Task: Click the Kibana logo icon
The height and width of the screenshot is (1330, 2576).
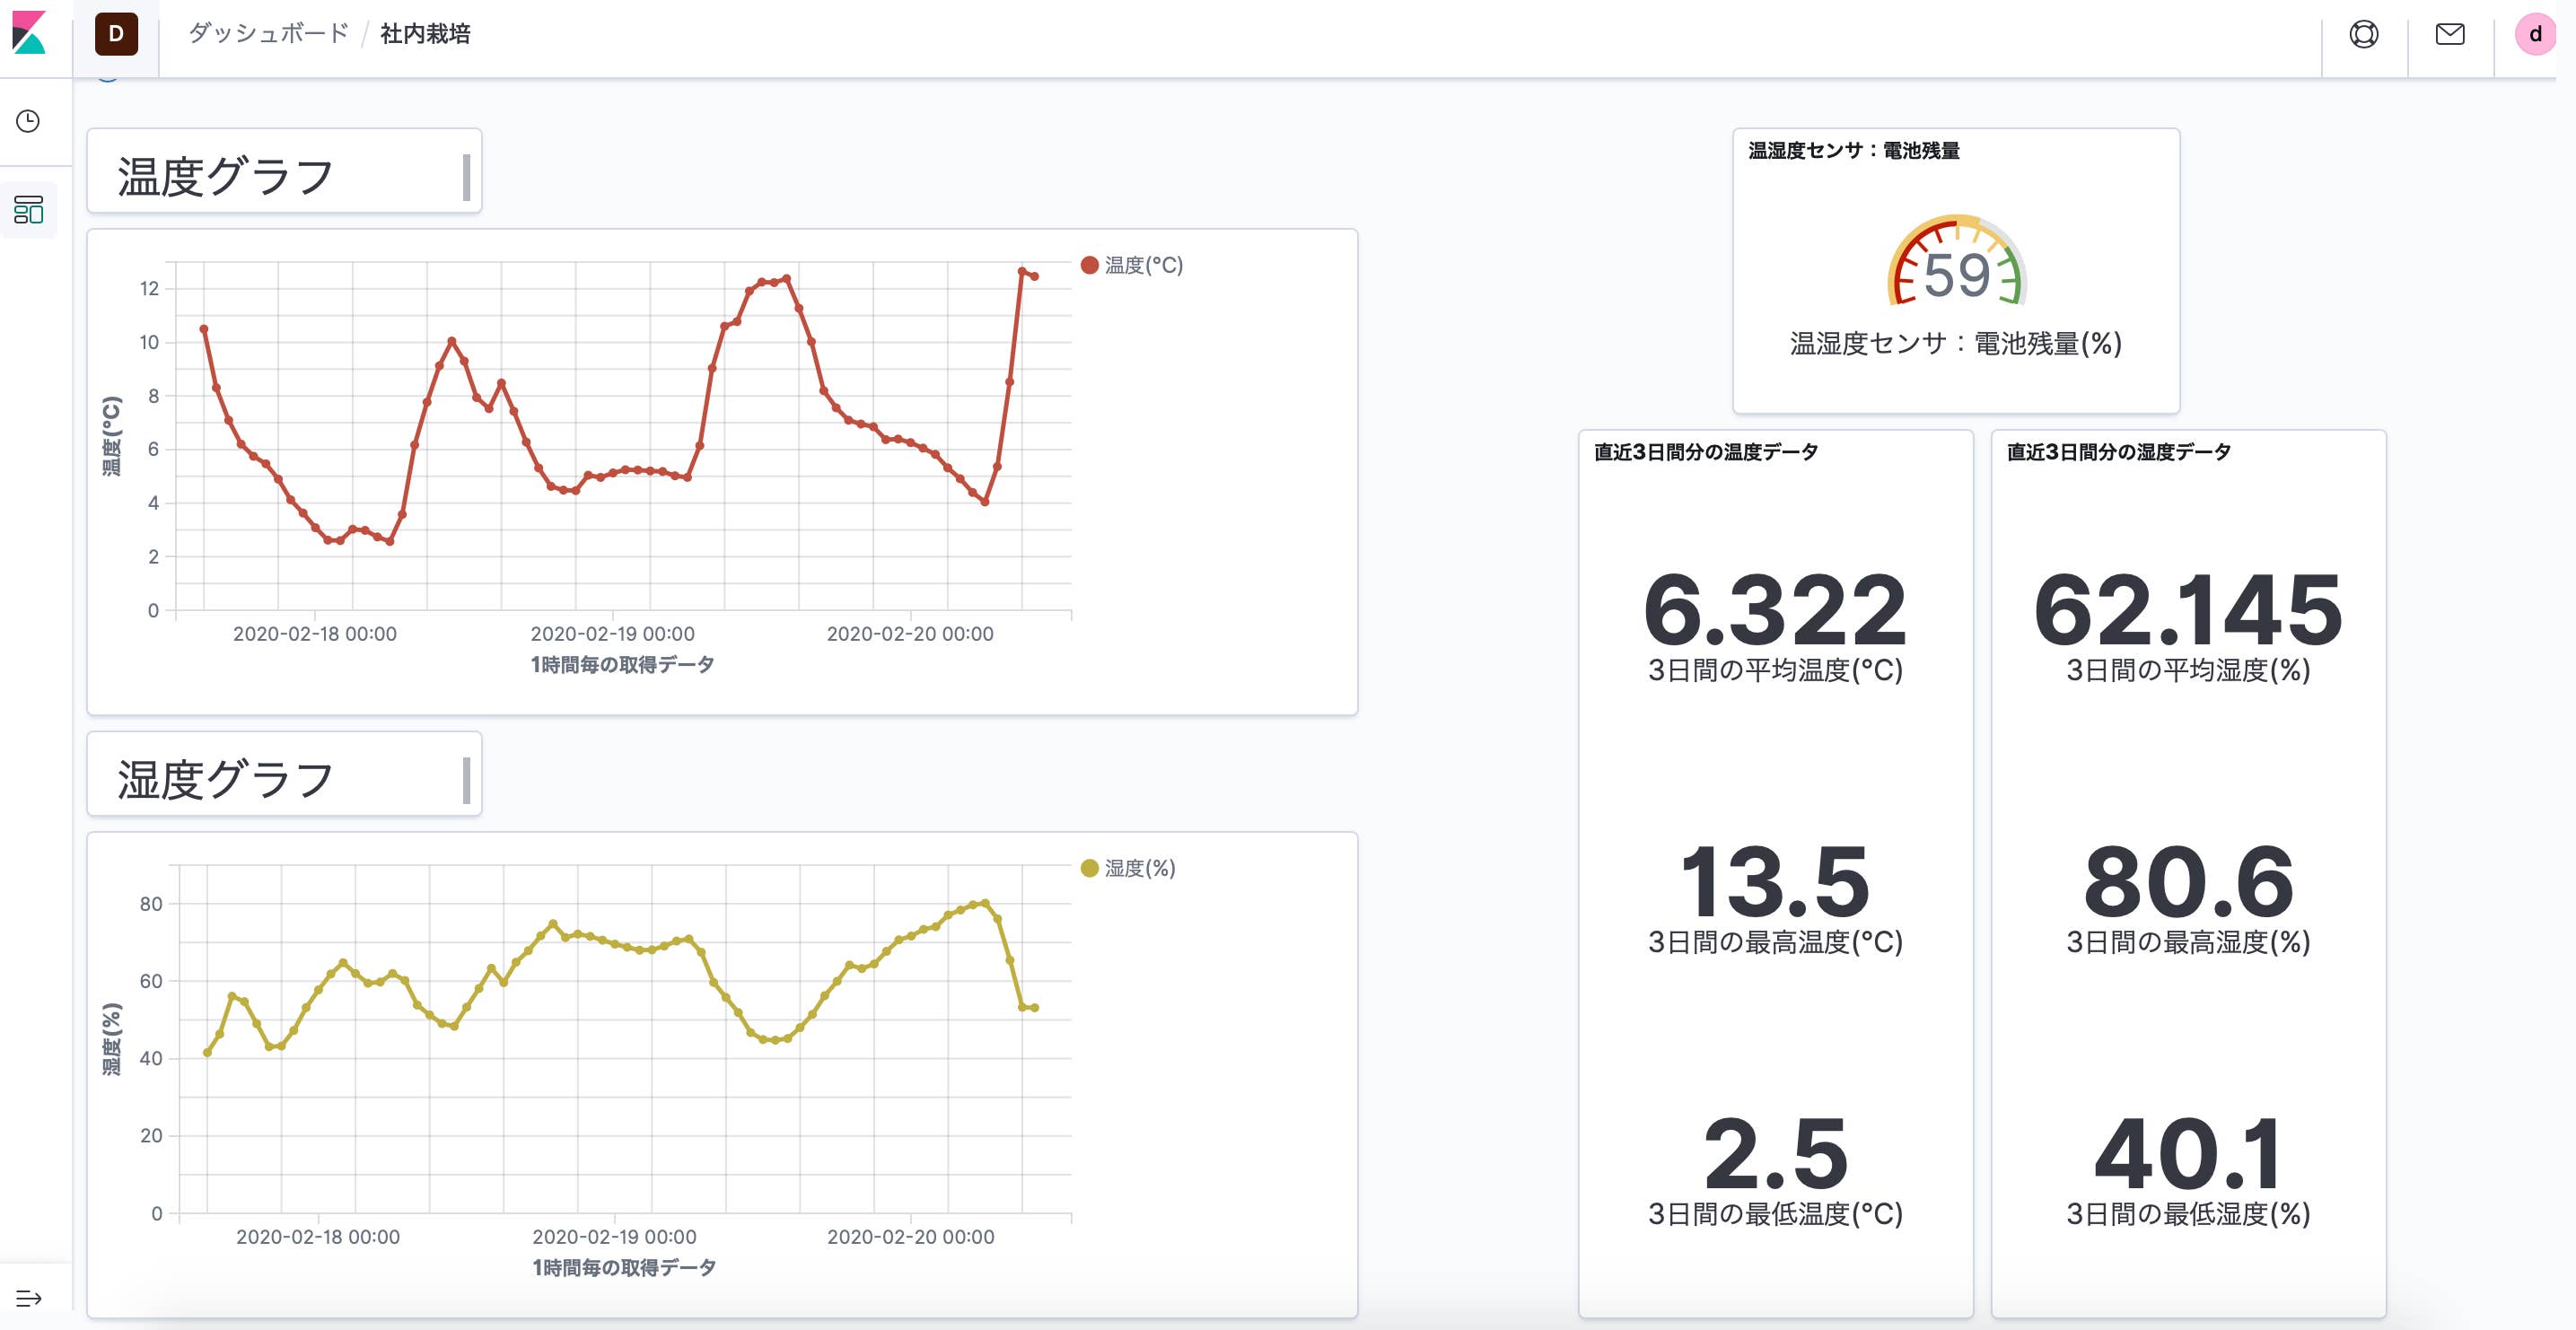Action: pyautogui.click(x=29, y=33)
